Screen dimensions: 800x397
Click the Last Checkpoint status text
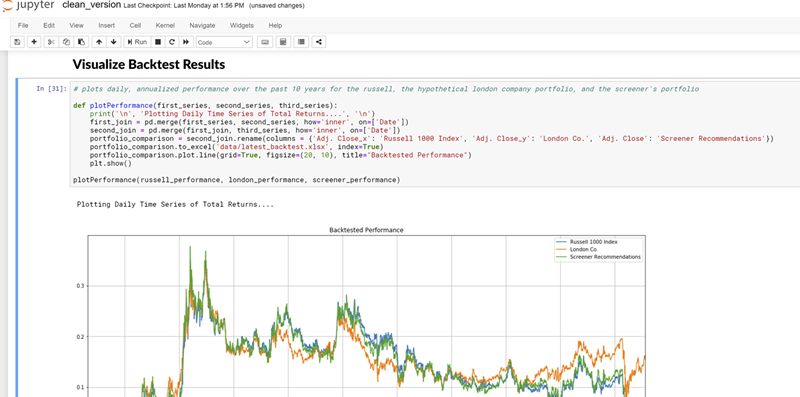click(184, 6)
